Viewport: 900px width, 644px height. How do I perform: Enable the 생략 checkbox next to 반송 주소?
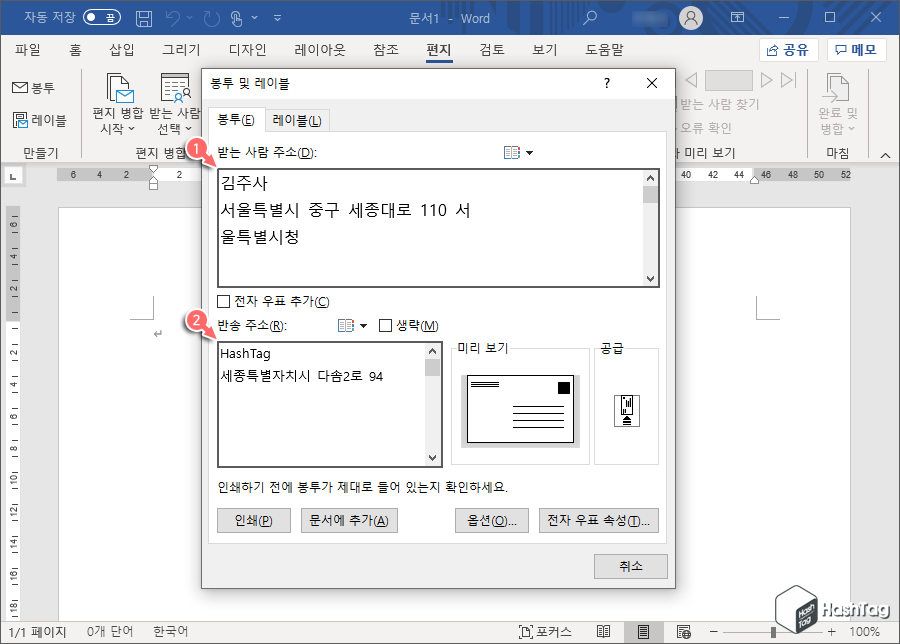(x=386, y=325)
